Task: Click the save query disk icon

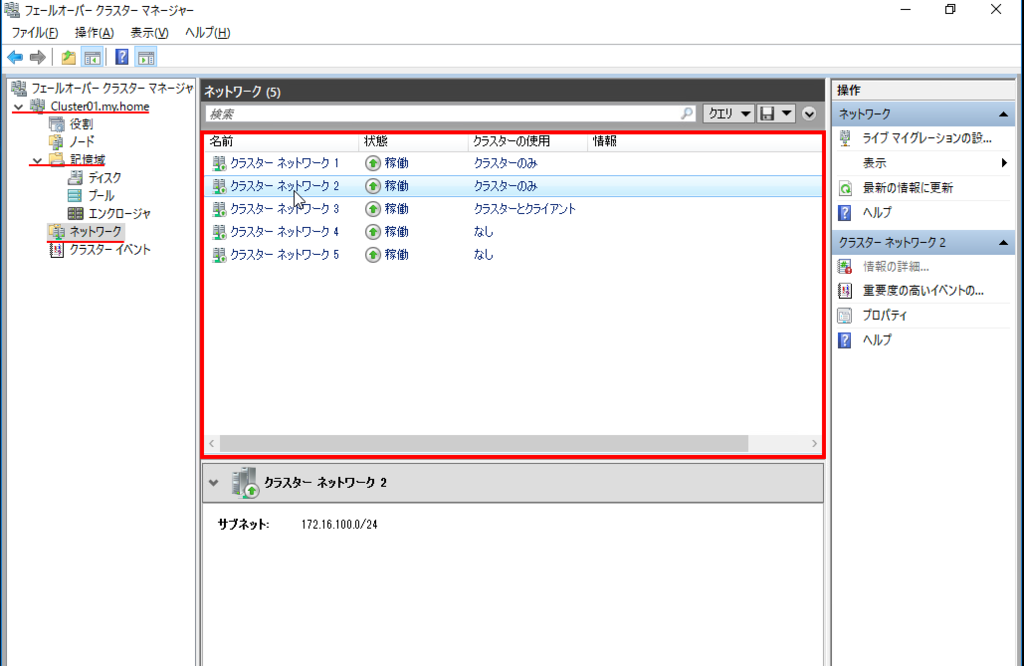Action: click(x=767, y=114)
